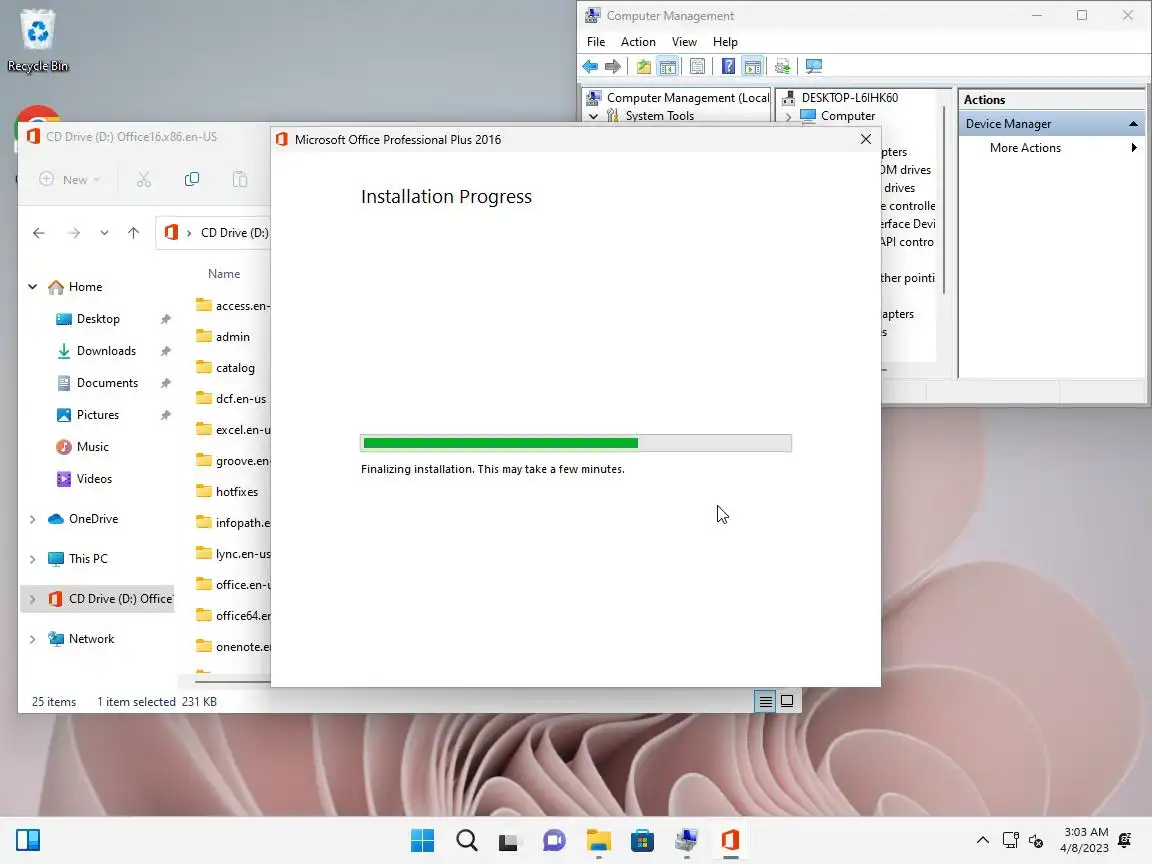Open Recycle Bin desktop icon

37,40
